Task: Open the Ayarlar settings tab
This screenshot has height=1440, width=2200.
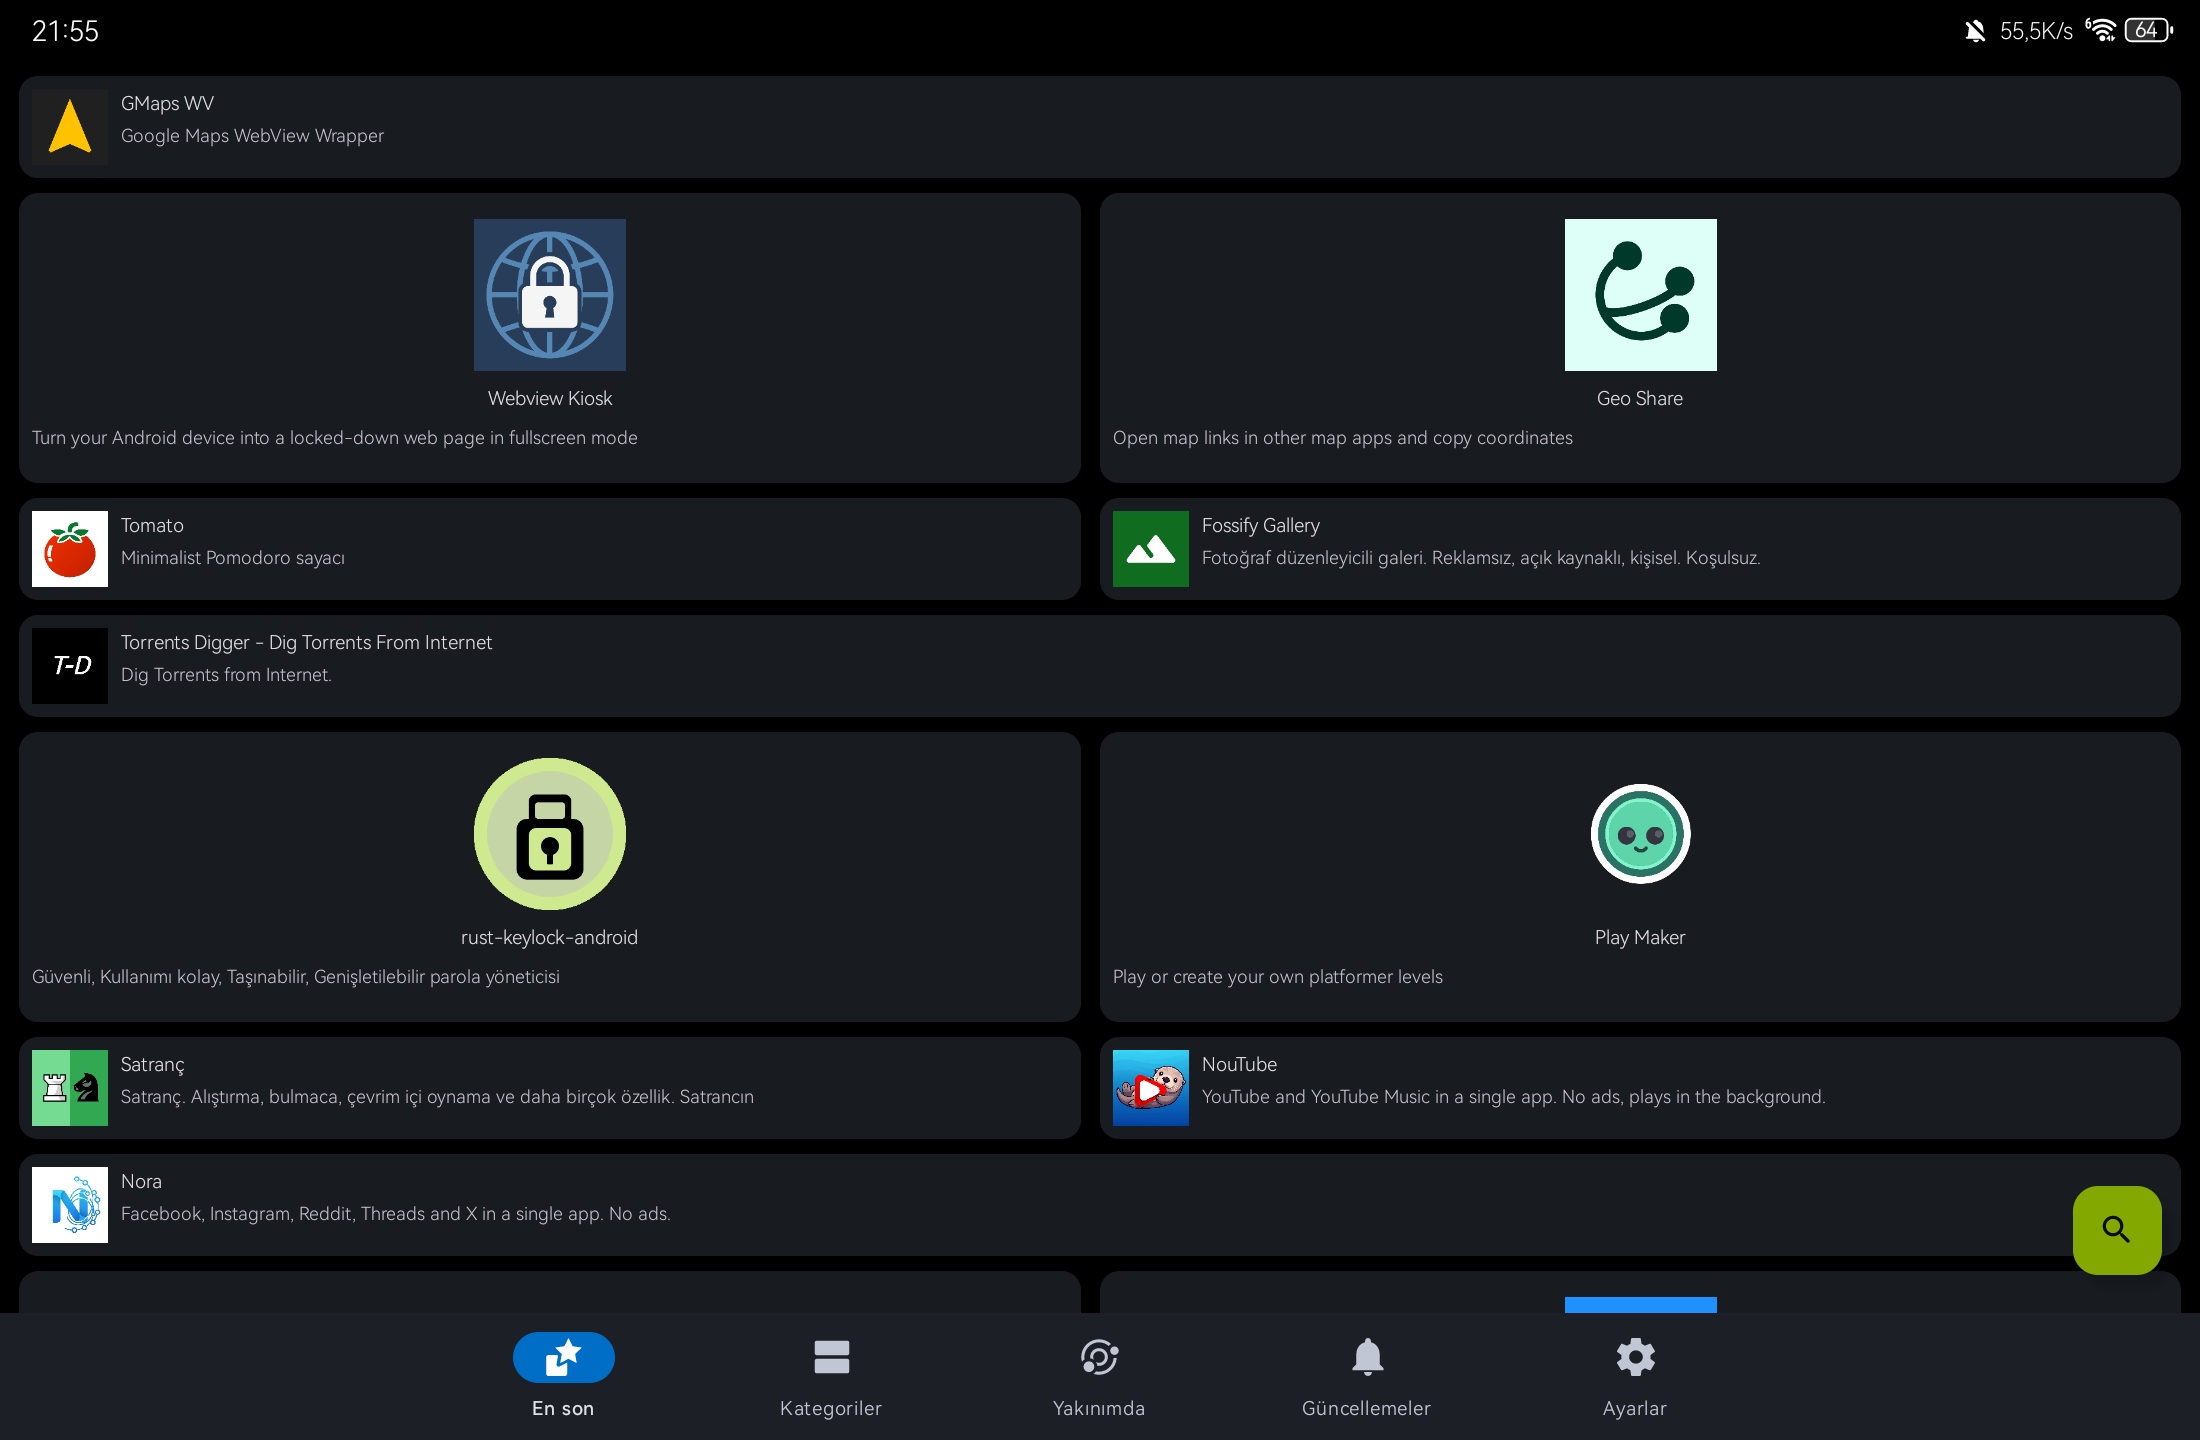Action: click(x=1635, y=1376)
